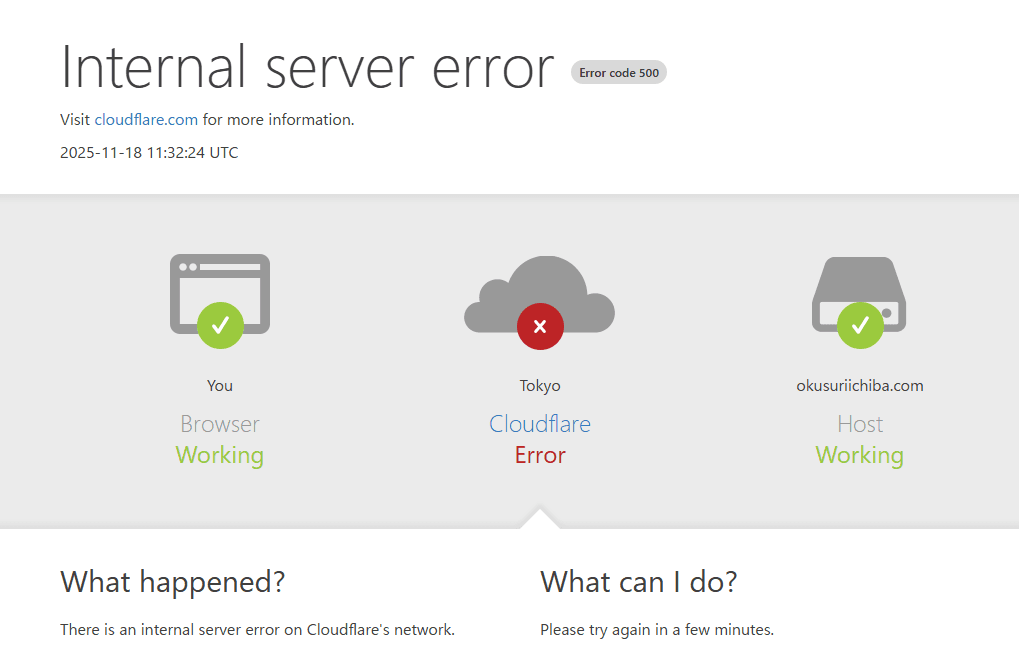The image size is (1019, 671).
Task: Click the Working status below Browser
Action: [x=220, y=456]
